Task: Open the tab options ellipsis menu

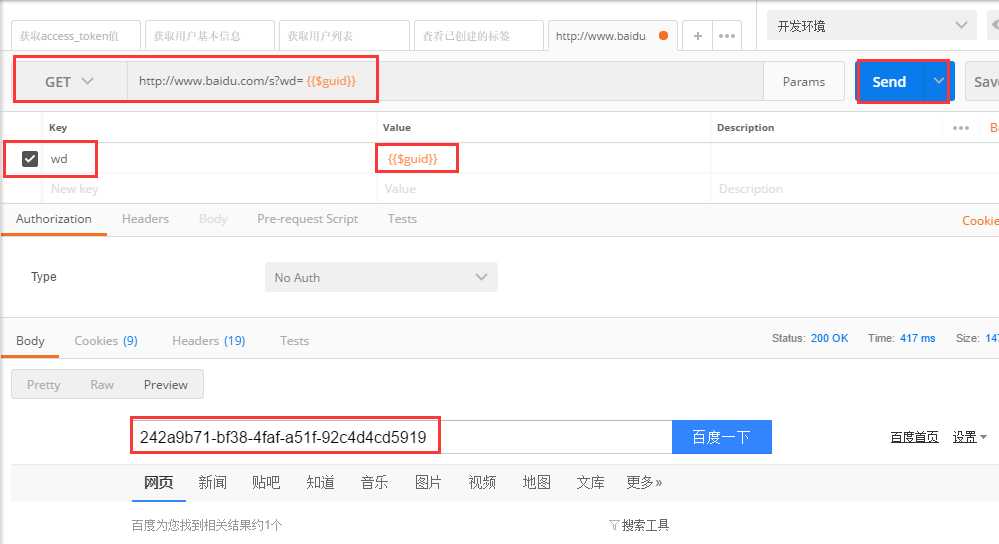Action: click(727, 36)
